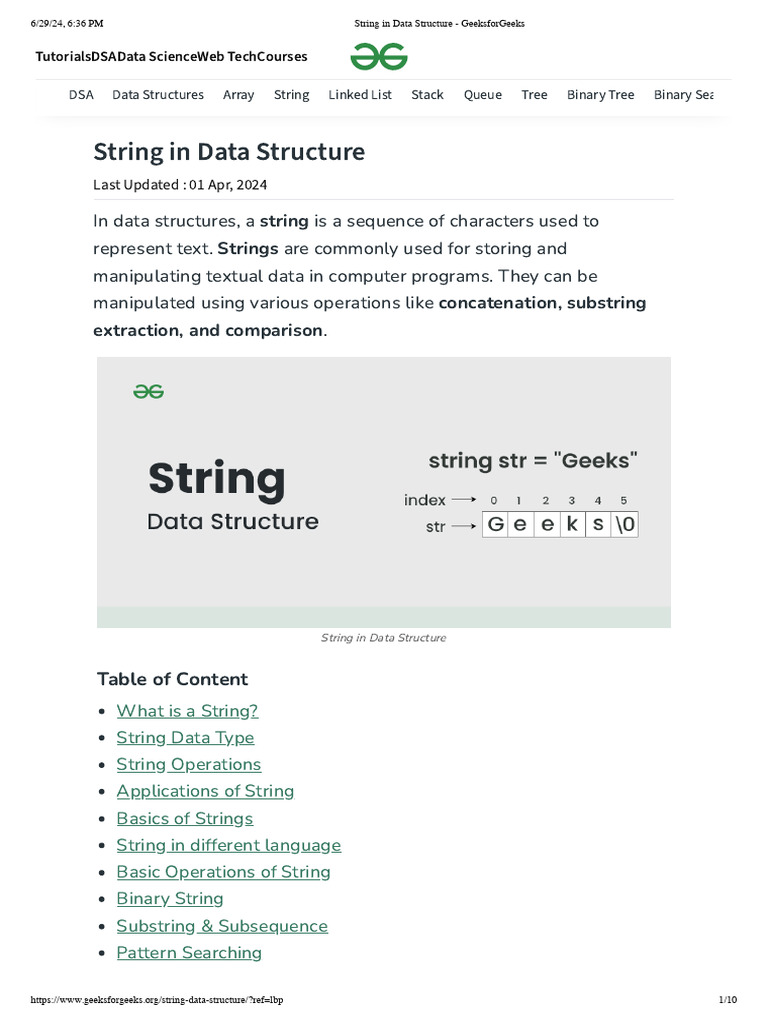Select the Binary Tree navigation item
The width and height of the screenshot is (768, 1024).
(x=600, y=95)
